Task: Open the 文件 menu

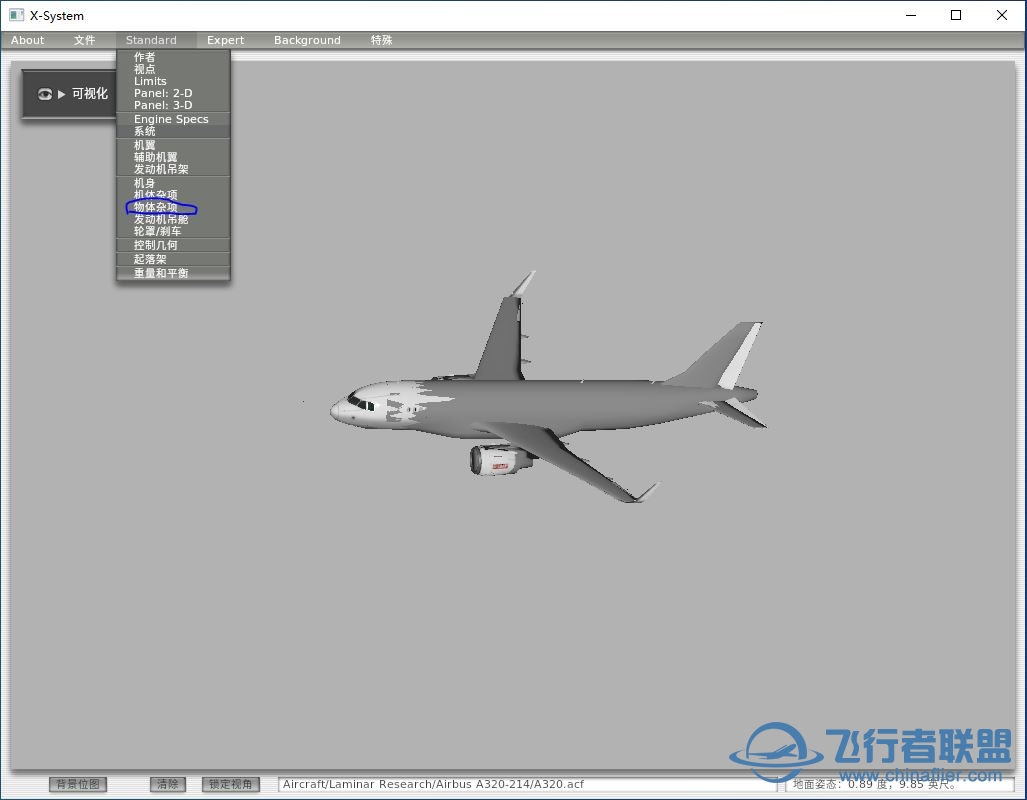Action: point(85,40)
